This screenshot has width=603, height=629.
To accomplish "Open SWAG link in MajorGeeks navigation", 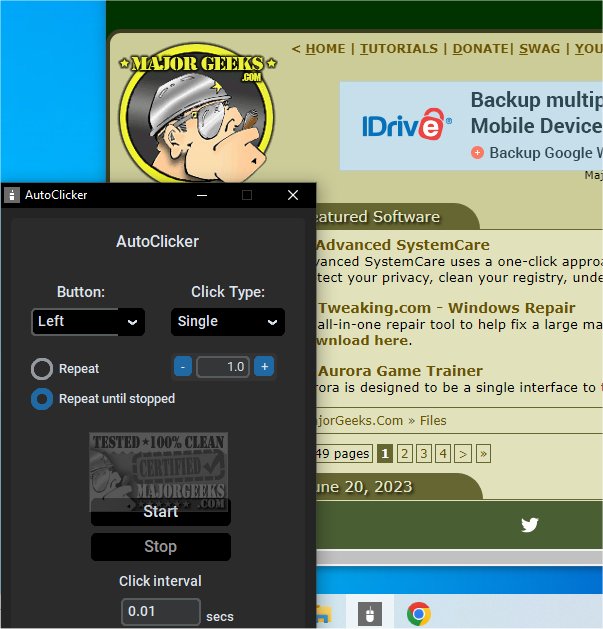I will point(539,49).
